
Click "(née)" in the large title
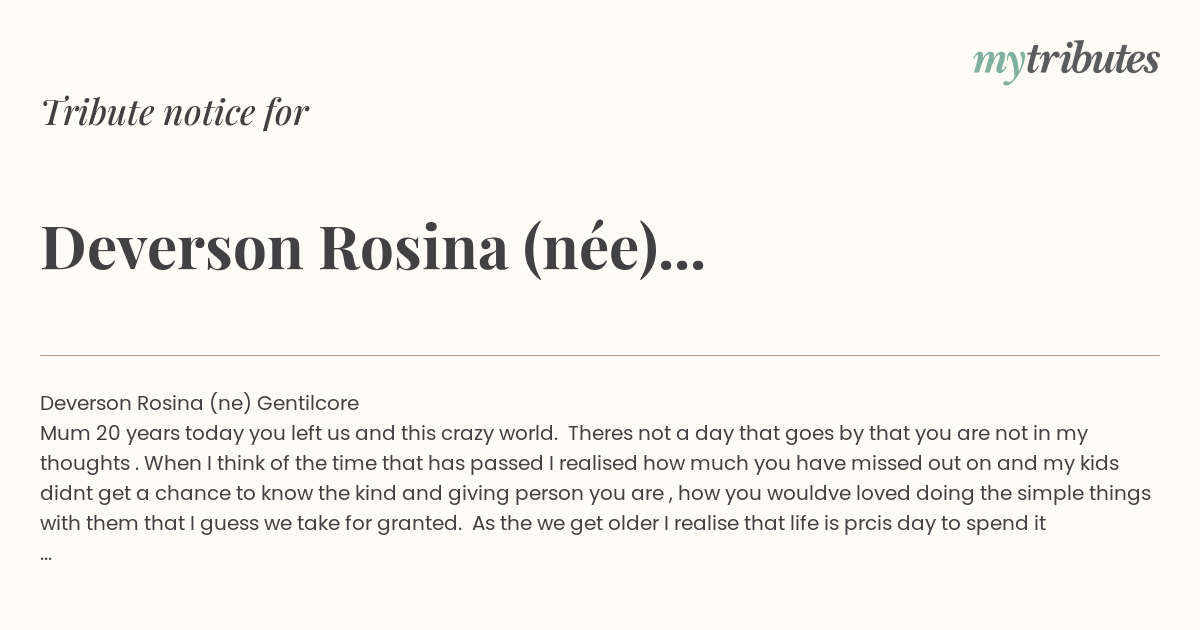coord(590,249)
